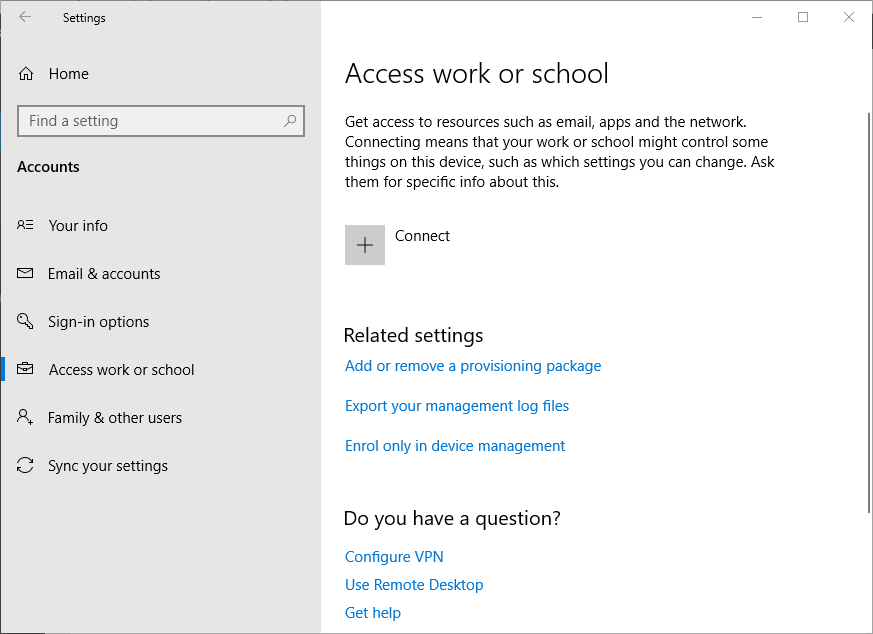This screenshot has height=634, width=873.
Task: Click the Family & other users icon
Action: point(25,417)
